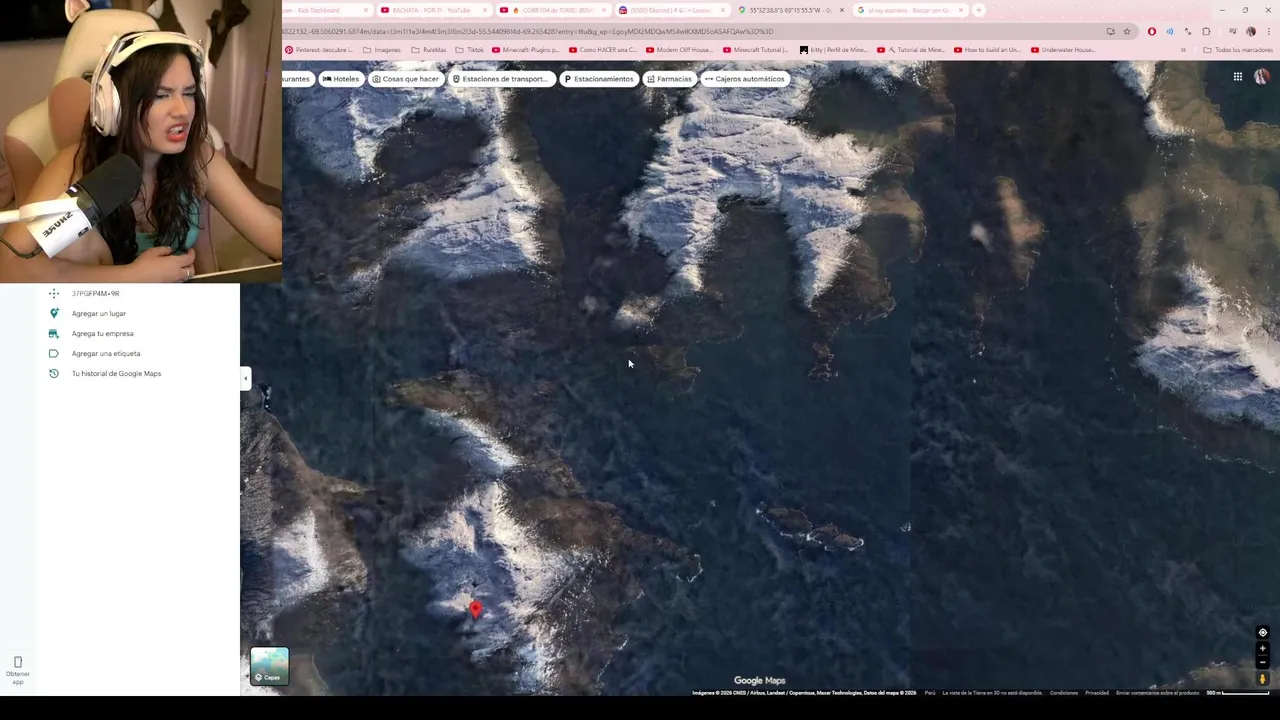Click the Opera-style red extension icon
This screenshot has height=720, width=1280.
tap(1152, 31)
